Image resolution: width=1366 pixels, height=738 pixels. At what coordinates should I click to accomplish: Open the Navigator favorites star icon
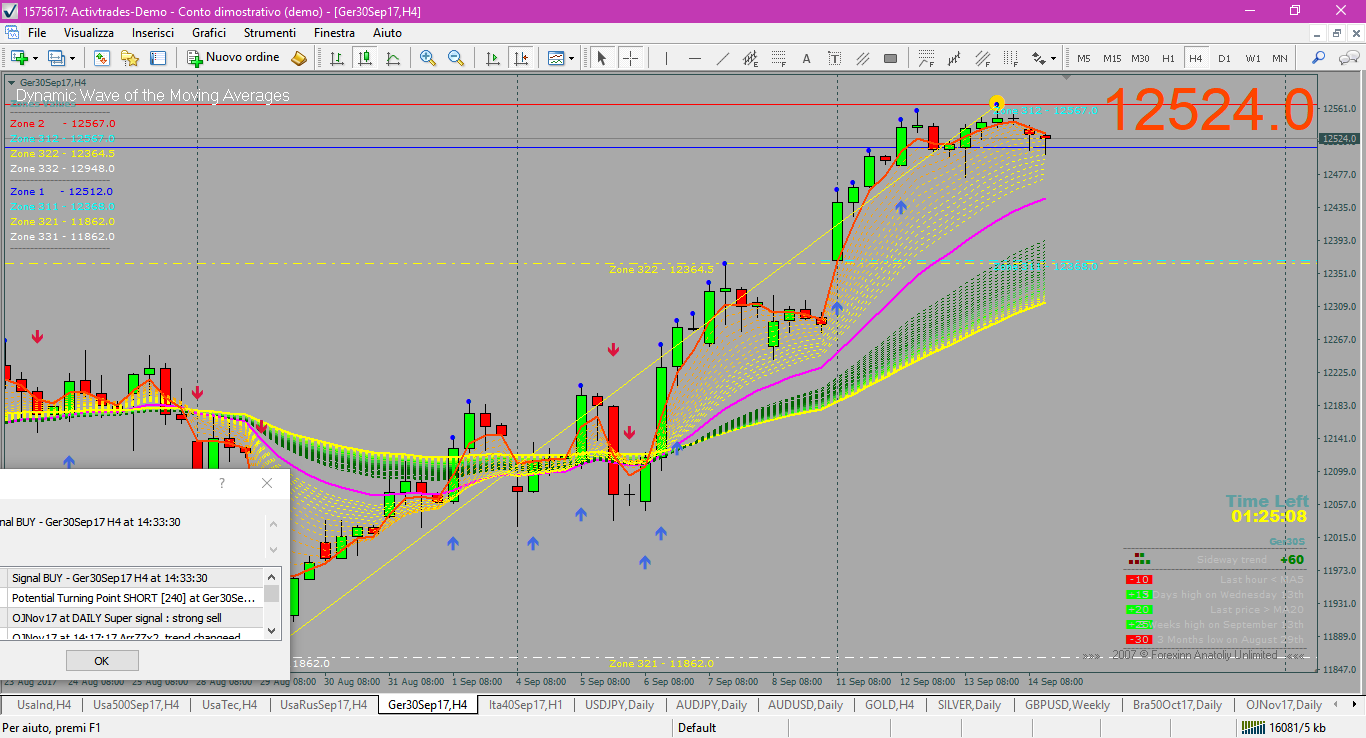tap(130, 58)
